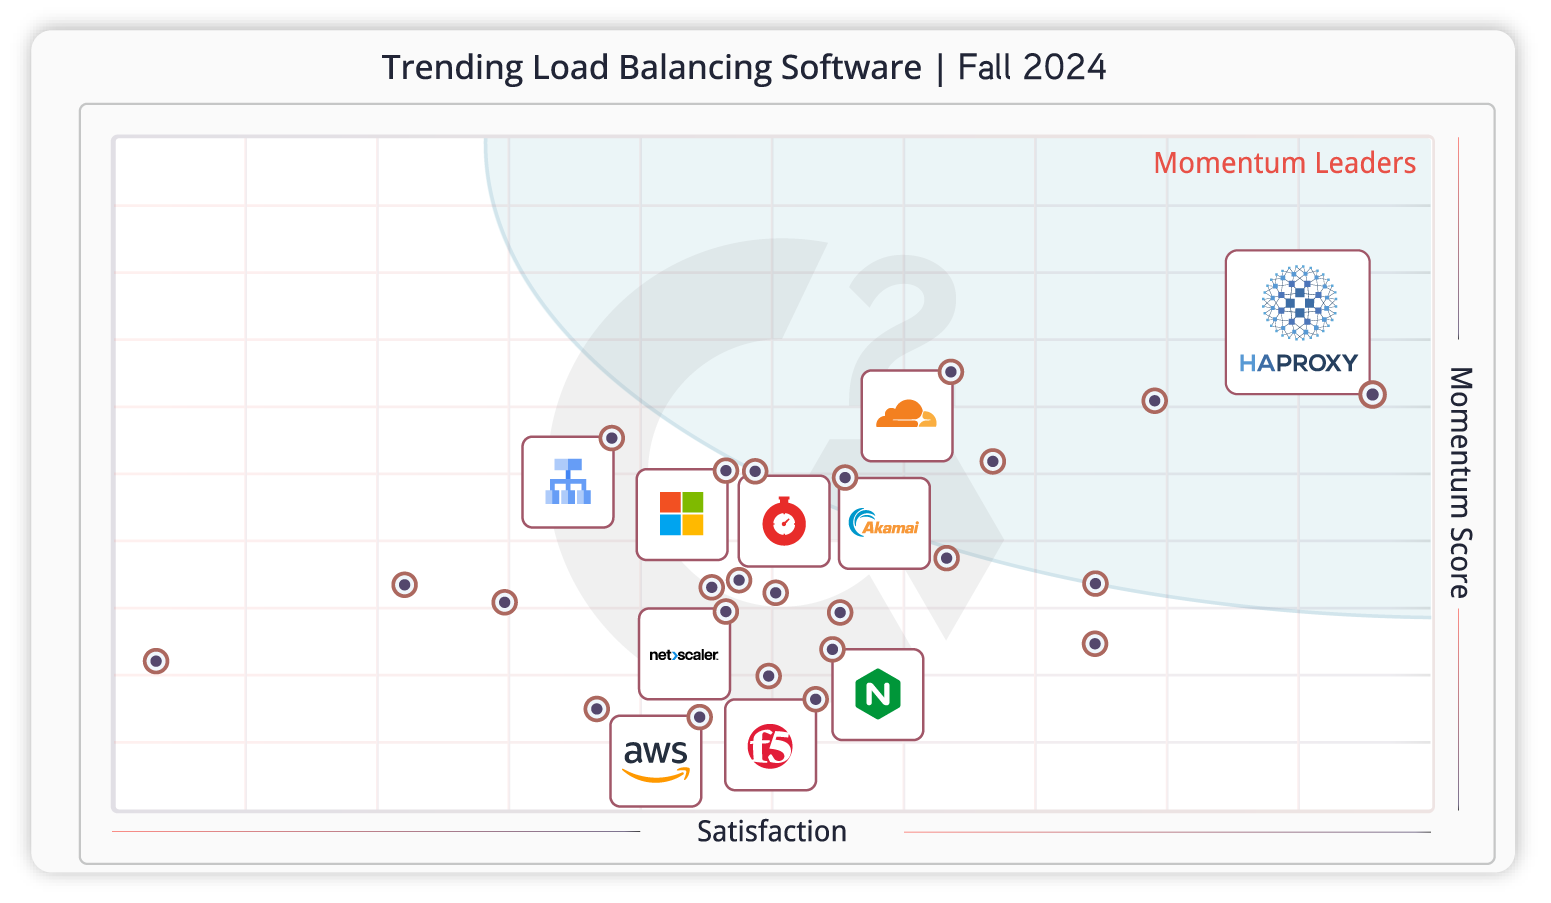Click the HAProxy logo tile
1551x903 pixels.
tap(1297, 322)
